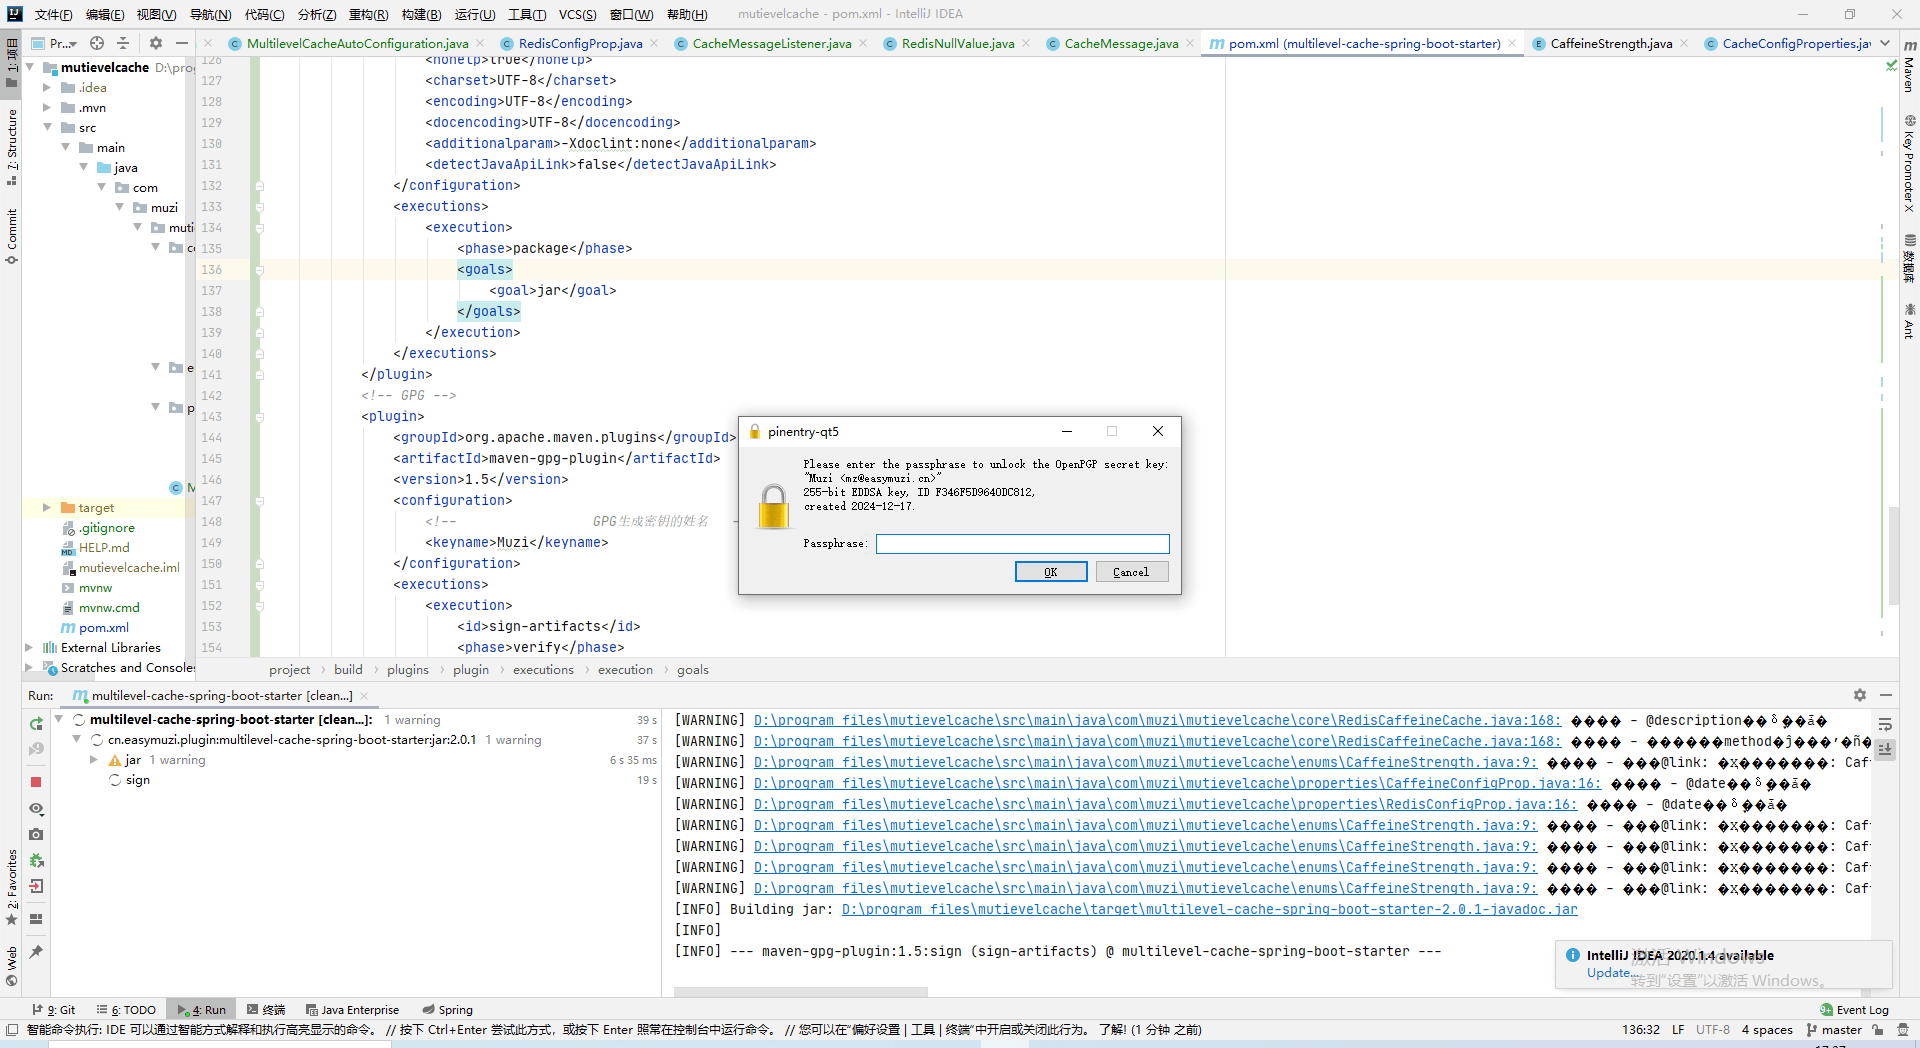Click Locate/Select Opened File crosshair icon
The height and width of the screenshot is (1048, 1920).
[97, 43]
